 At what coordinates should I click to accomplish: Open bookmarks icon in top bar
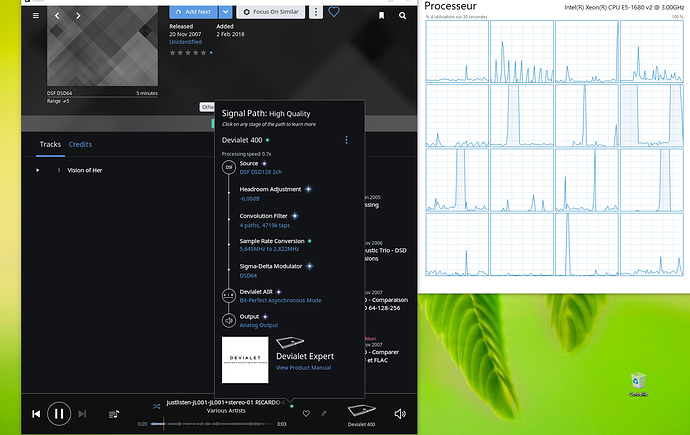382,15
